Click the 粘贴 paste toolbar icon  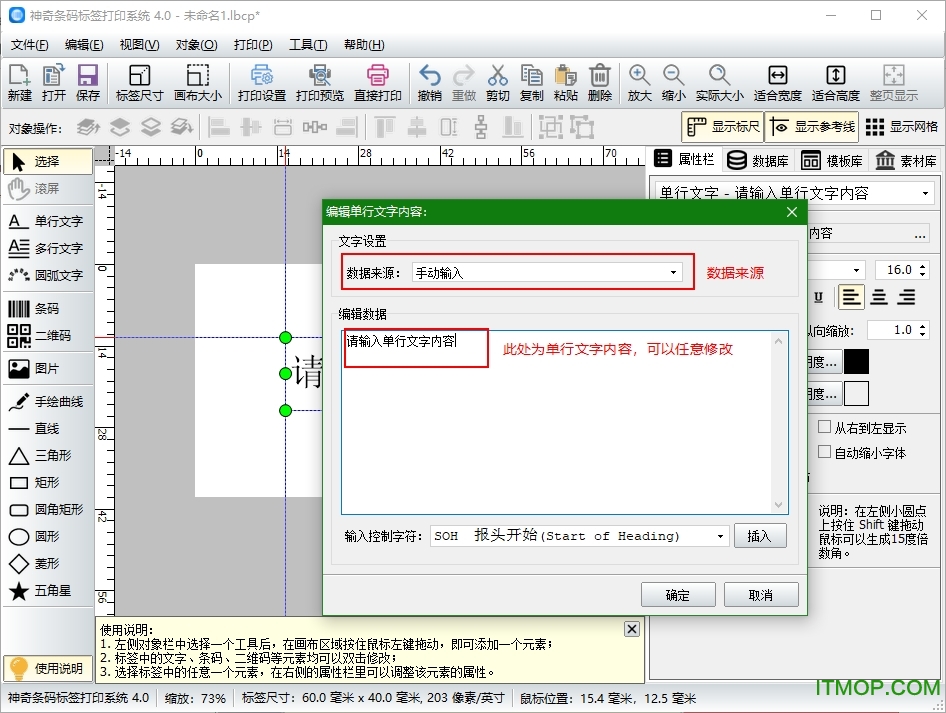(x=565, y=80)
